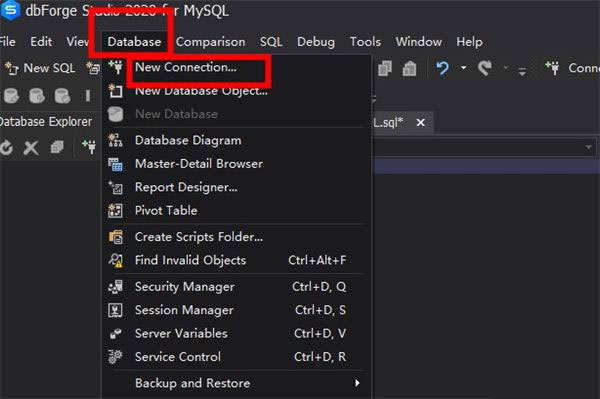Viewport: 600px width, 399px height.
Task: Open the Tools menu
Action: pyautogui.click(x=365, y=42)
